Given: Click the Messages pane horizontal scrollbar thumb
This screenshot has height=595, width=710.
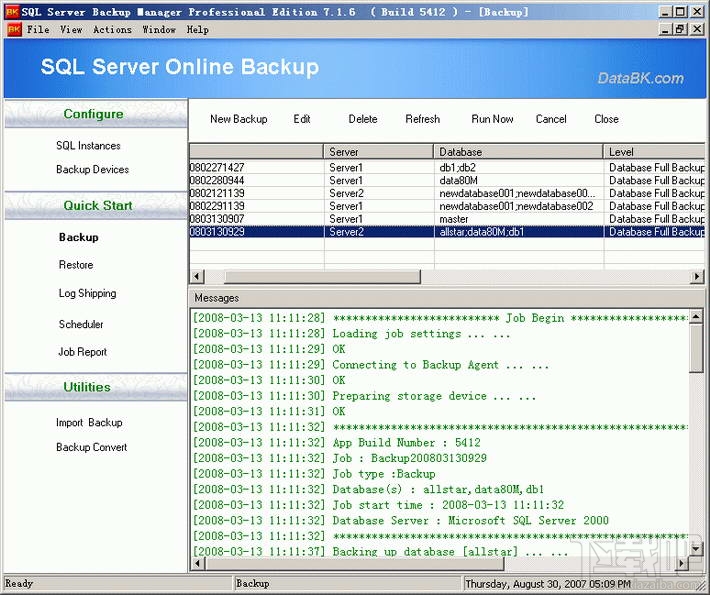Looking at the screenshot, I should [x=354, y=564].
